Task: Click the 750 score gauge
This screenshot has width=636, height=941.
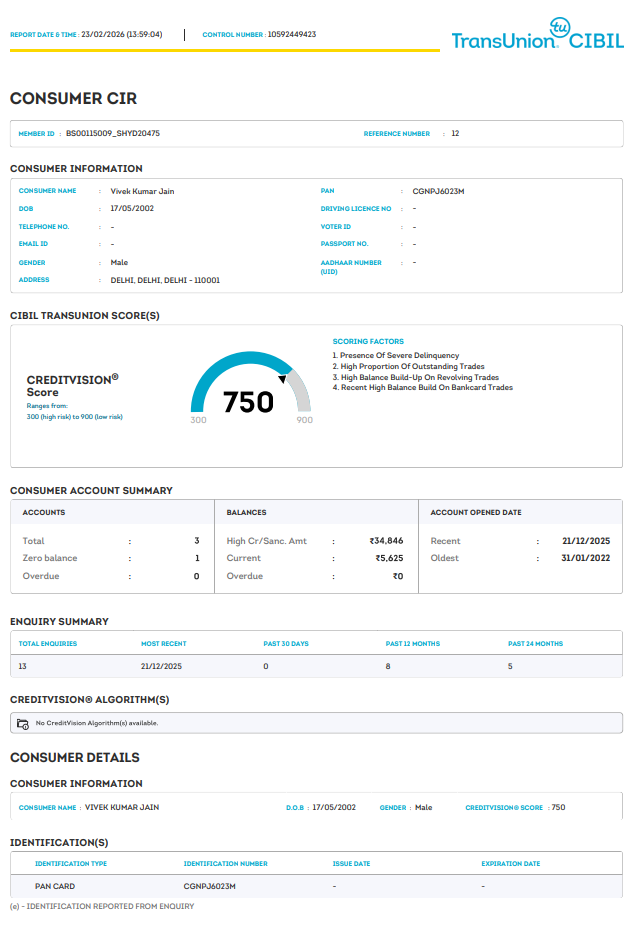Action: pos(251,389)
